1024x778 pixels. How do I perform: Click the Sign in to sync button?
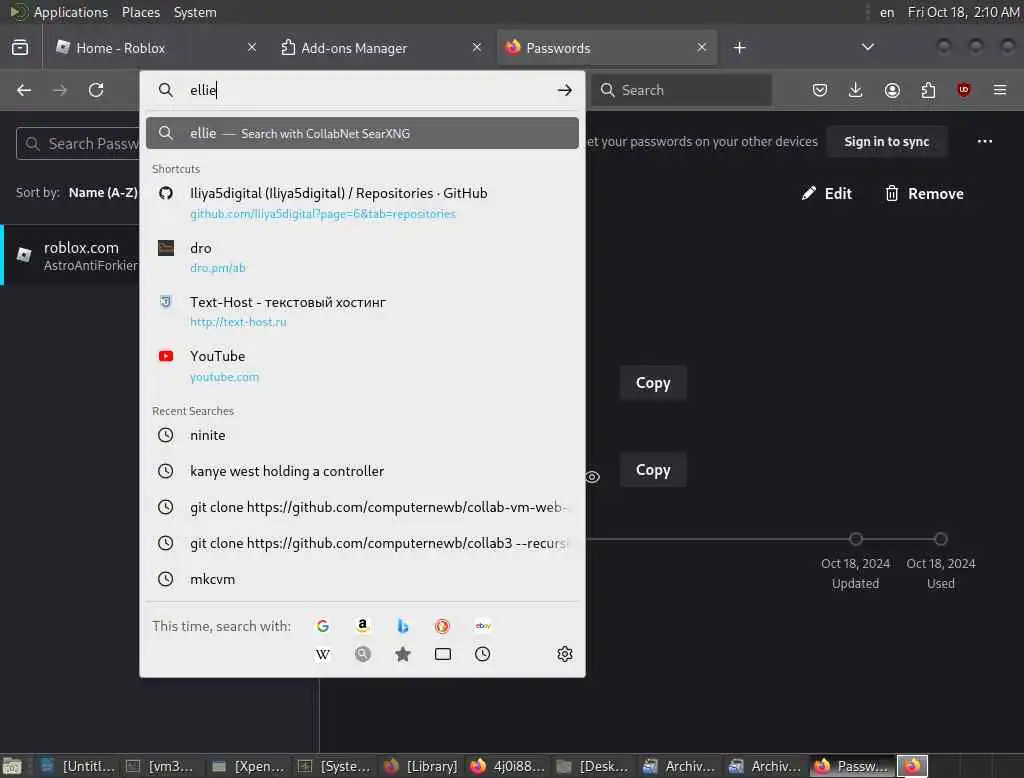[x=886, y=141]
